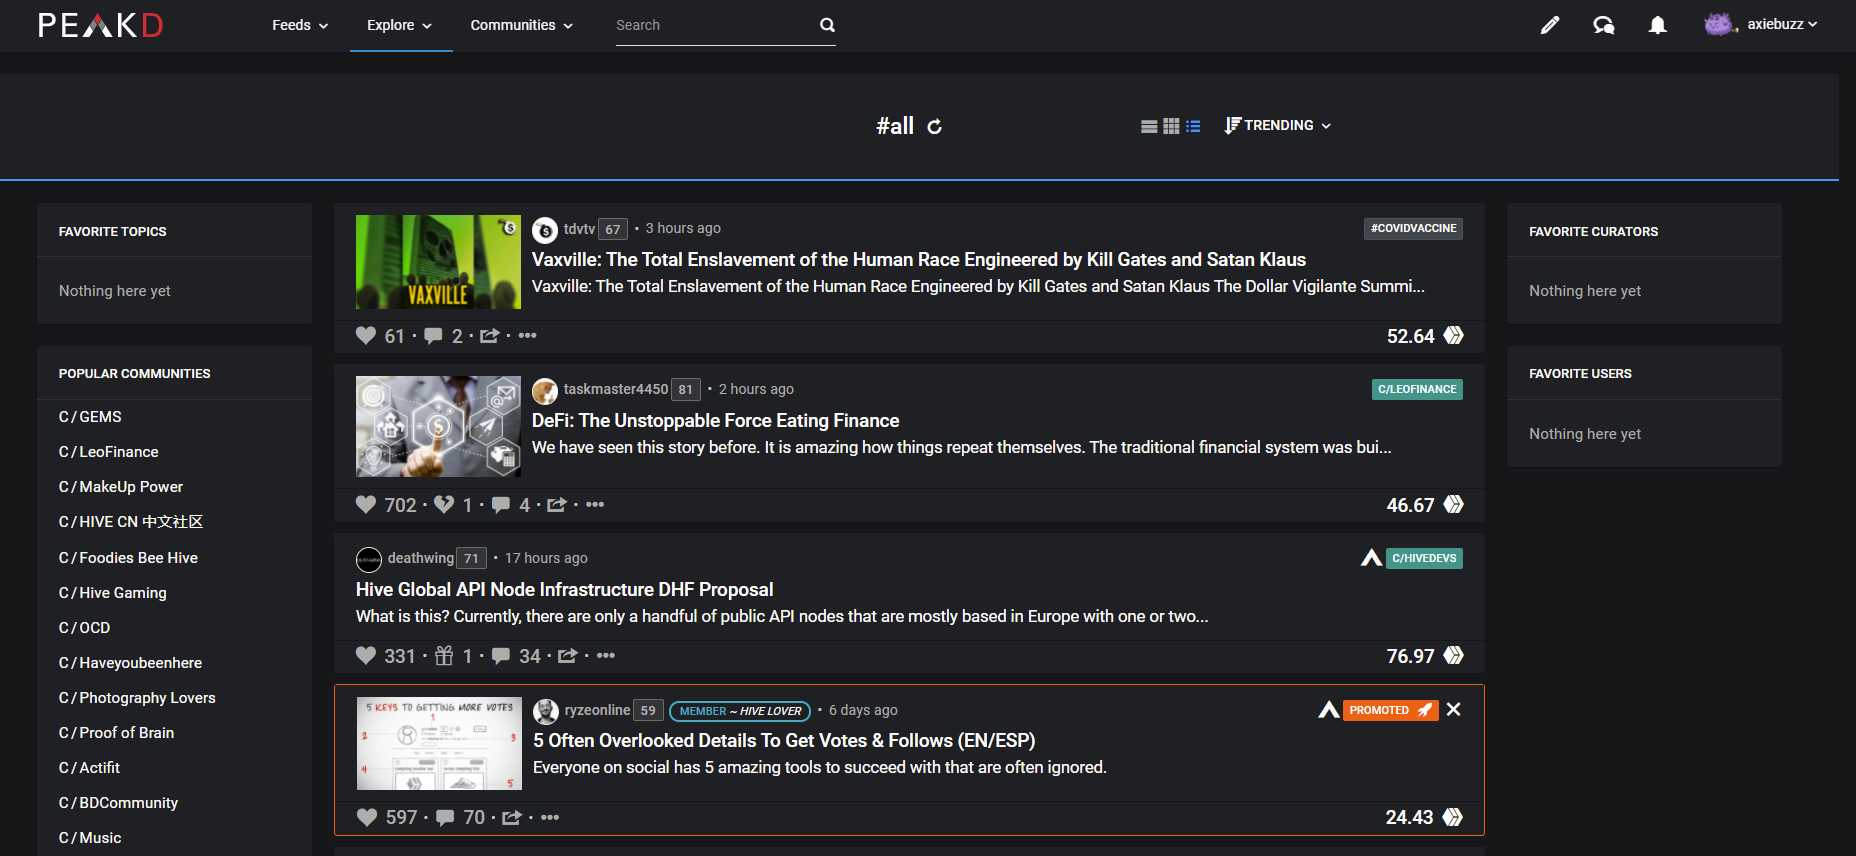Open the Feeds dropdown menu
This screenshot has height=856, width=1856.
300,25
